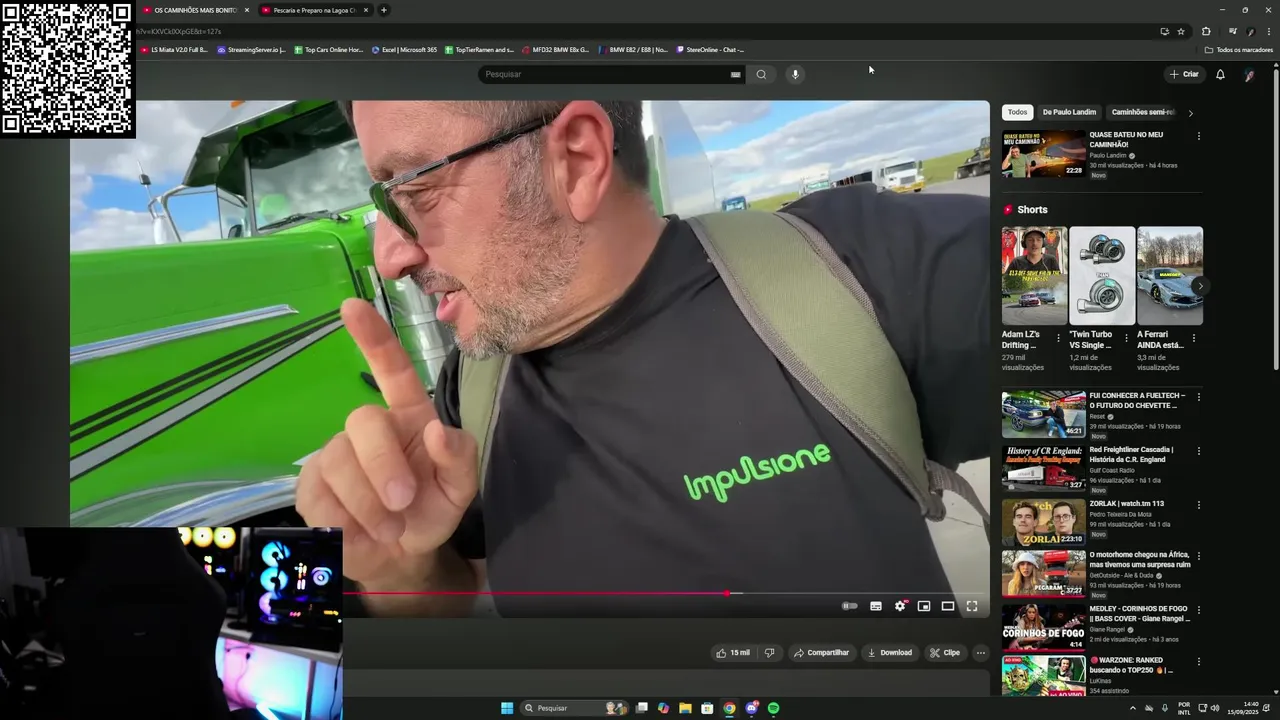Open options for Twin Turbo short
Image resolution: width=1280 pixels, height=720 pixels.
(1126, 338)
